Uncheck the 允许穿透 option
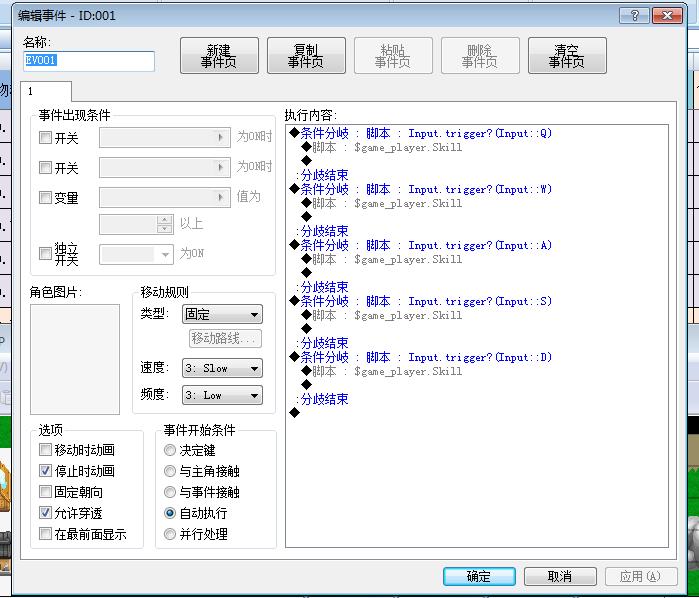699x598 pixels. (x=45, y=512)
